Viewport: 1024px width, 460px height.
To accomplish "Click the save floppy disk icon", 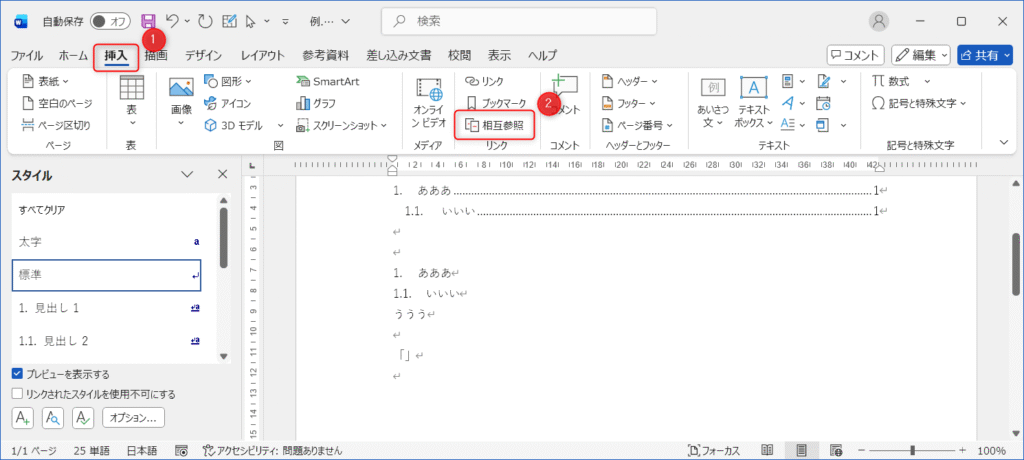I will [148, 21].
